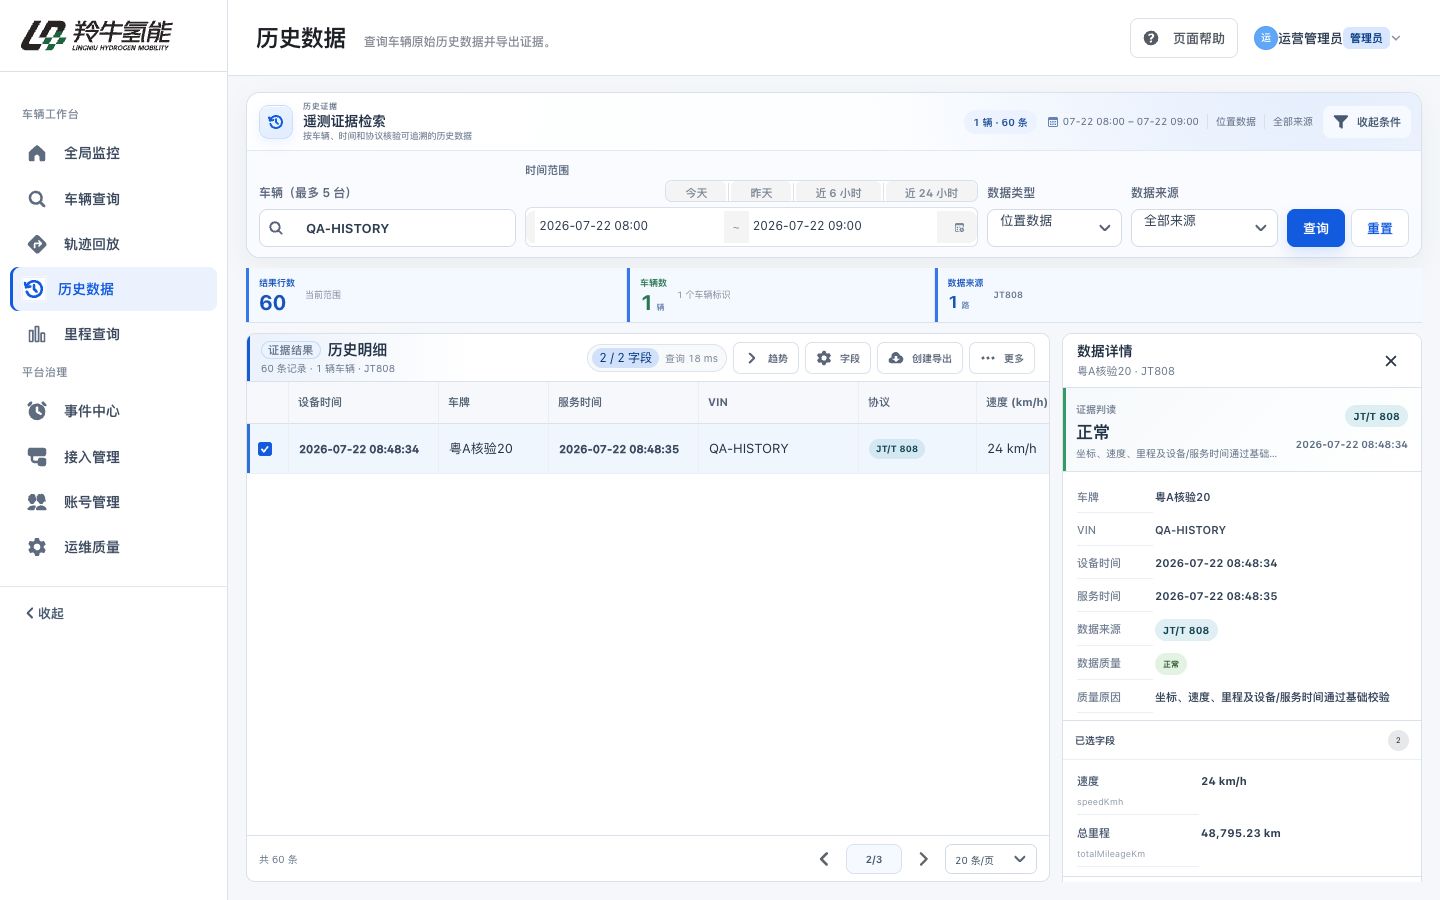The image size is (1440, 900).
Task: Open 字段 column settings
Action: click(x=838, y=358)
